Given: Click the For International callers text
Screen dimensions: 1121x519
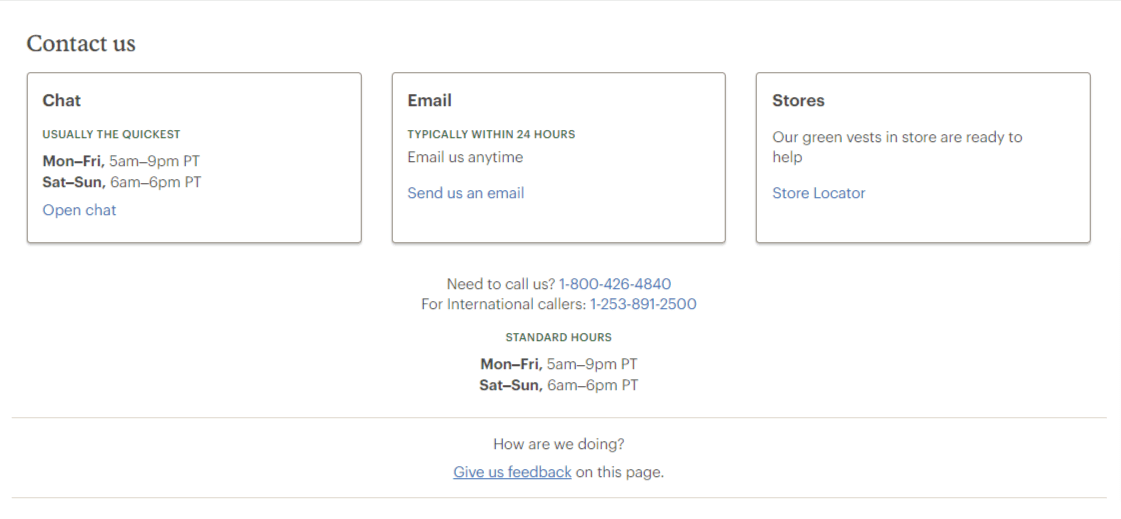Looking at the screenshot, I should pyautogui.click(x=503, y=304).
